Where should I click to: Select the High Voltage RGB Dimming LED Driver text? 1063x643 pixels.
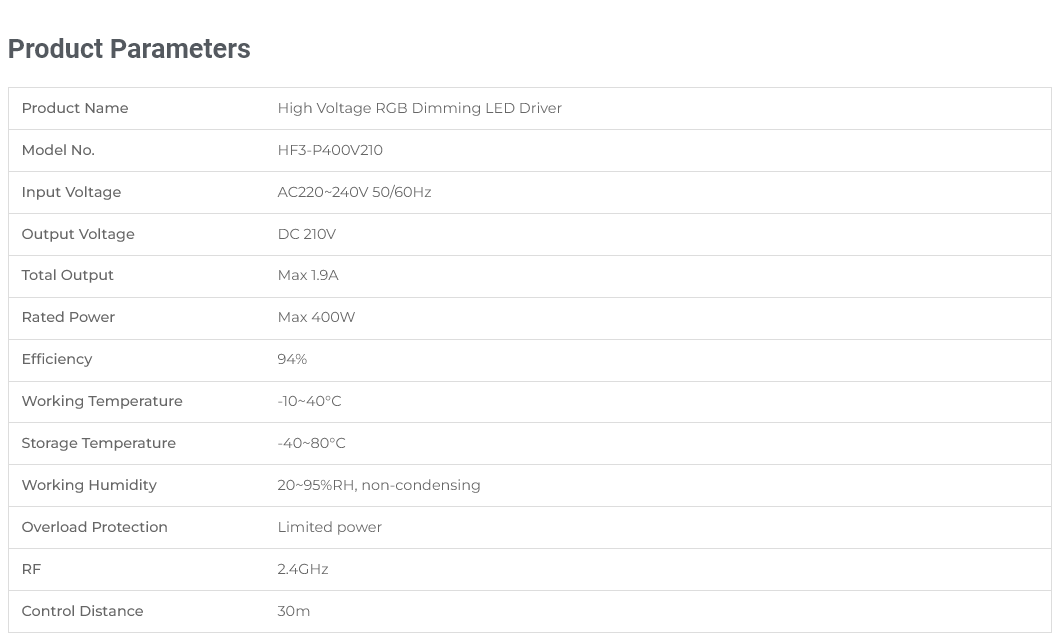(x=419, y=108)
